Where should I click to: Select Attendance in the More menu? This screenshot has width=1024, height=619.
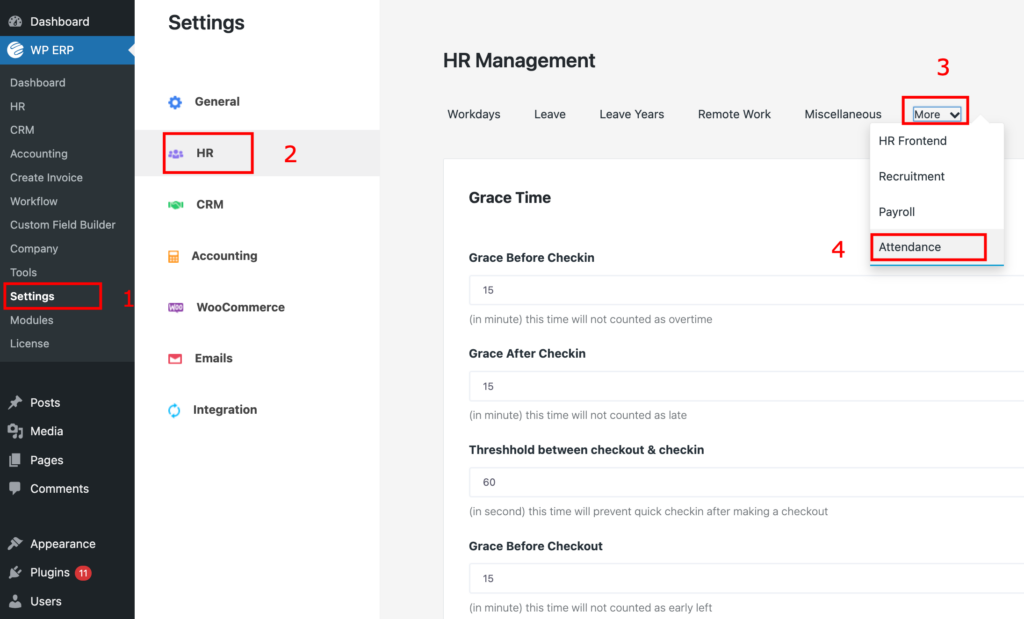click(936, 247)
